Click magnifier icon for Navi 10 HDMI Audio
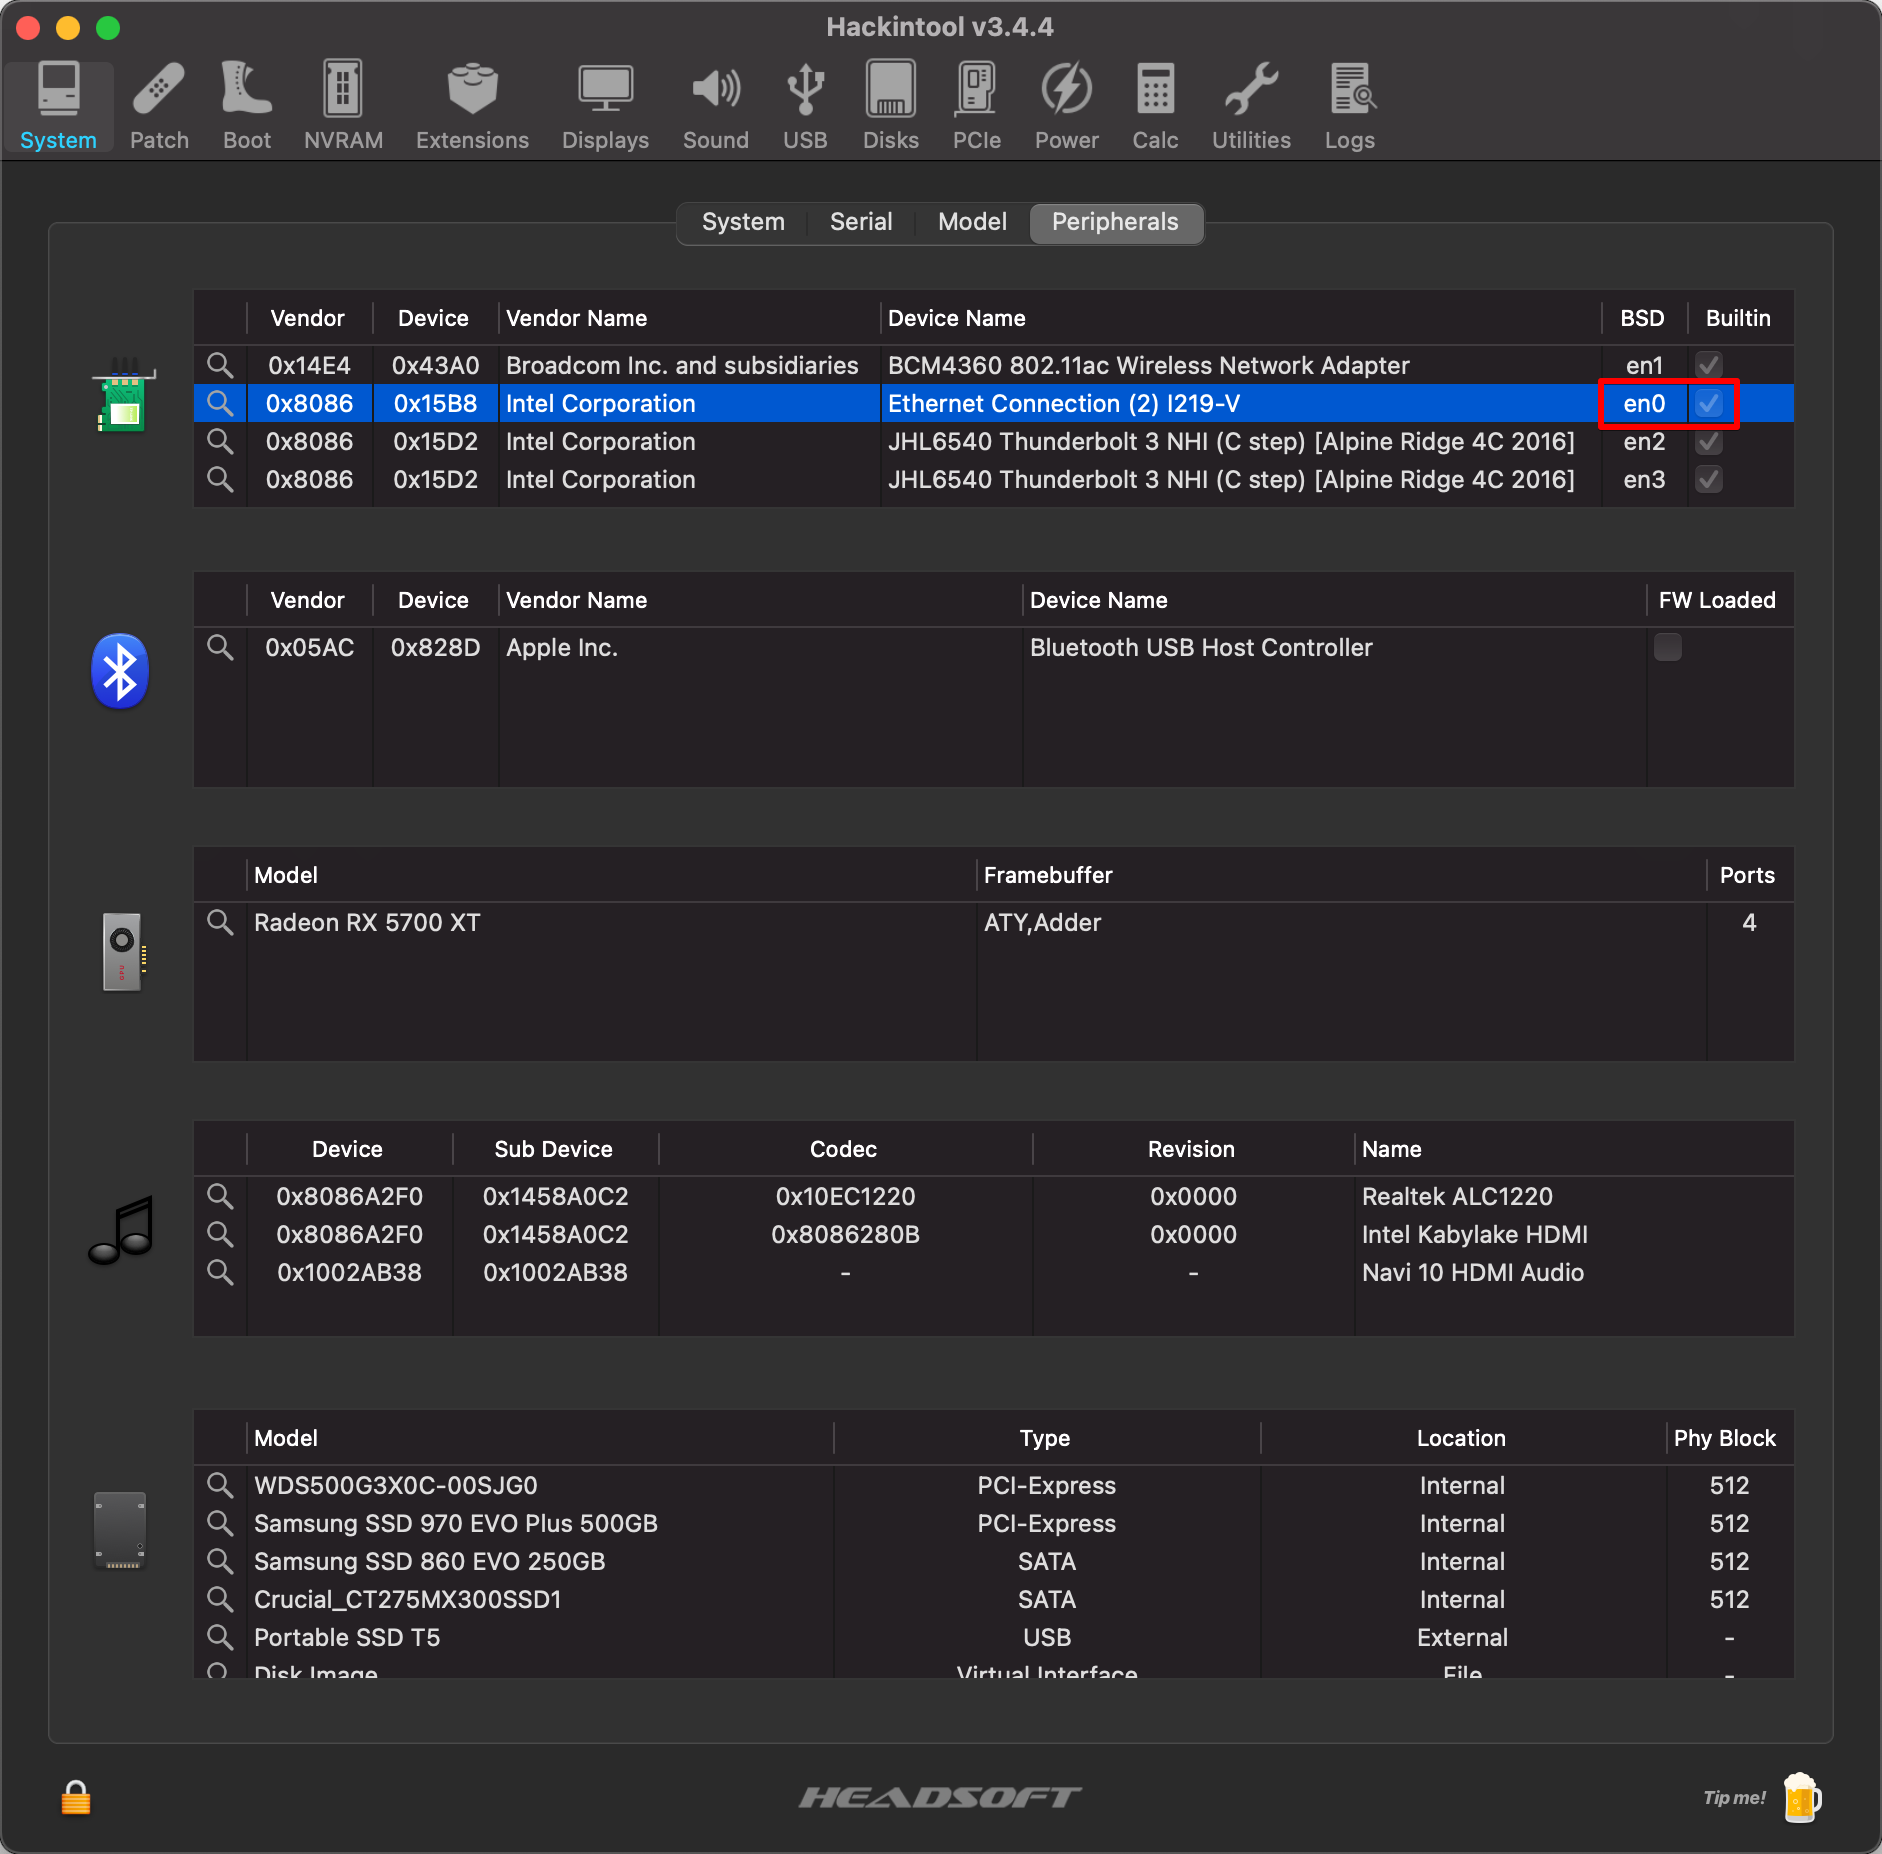This screenshot has width=1882, height=1854. coord(220,1272)
